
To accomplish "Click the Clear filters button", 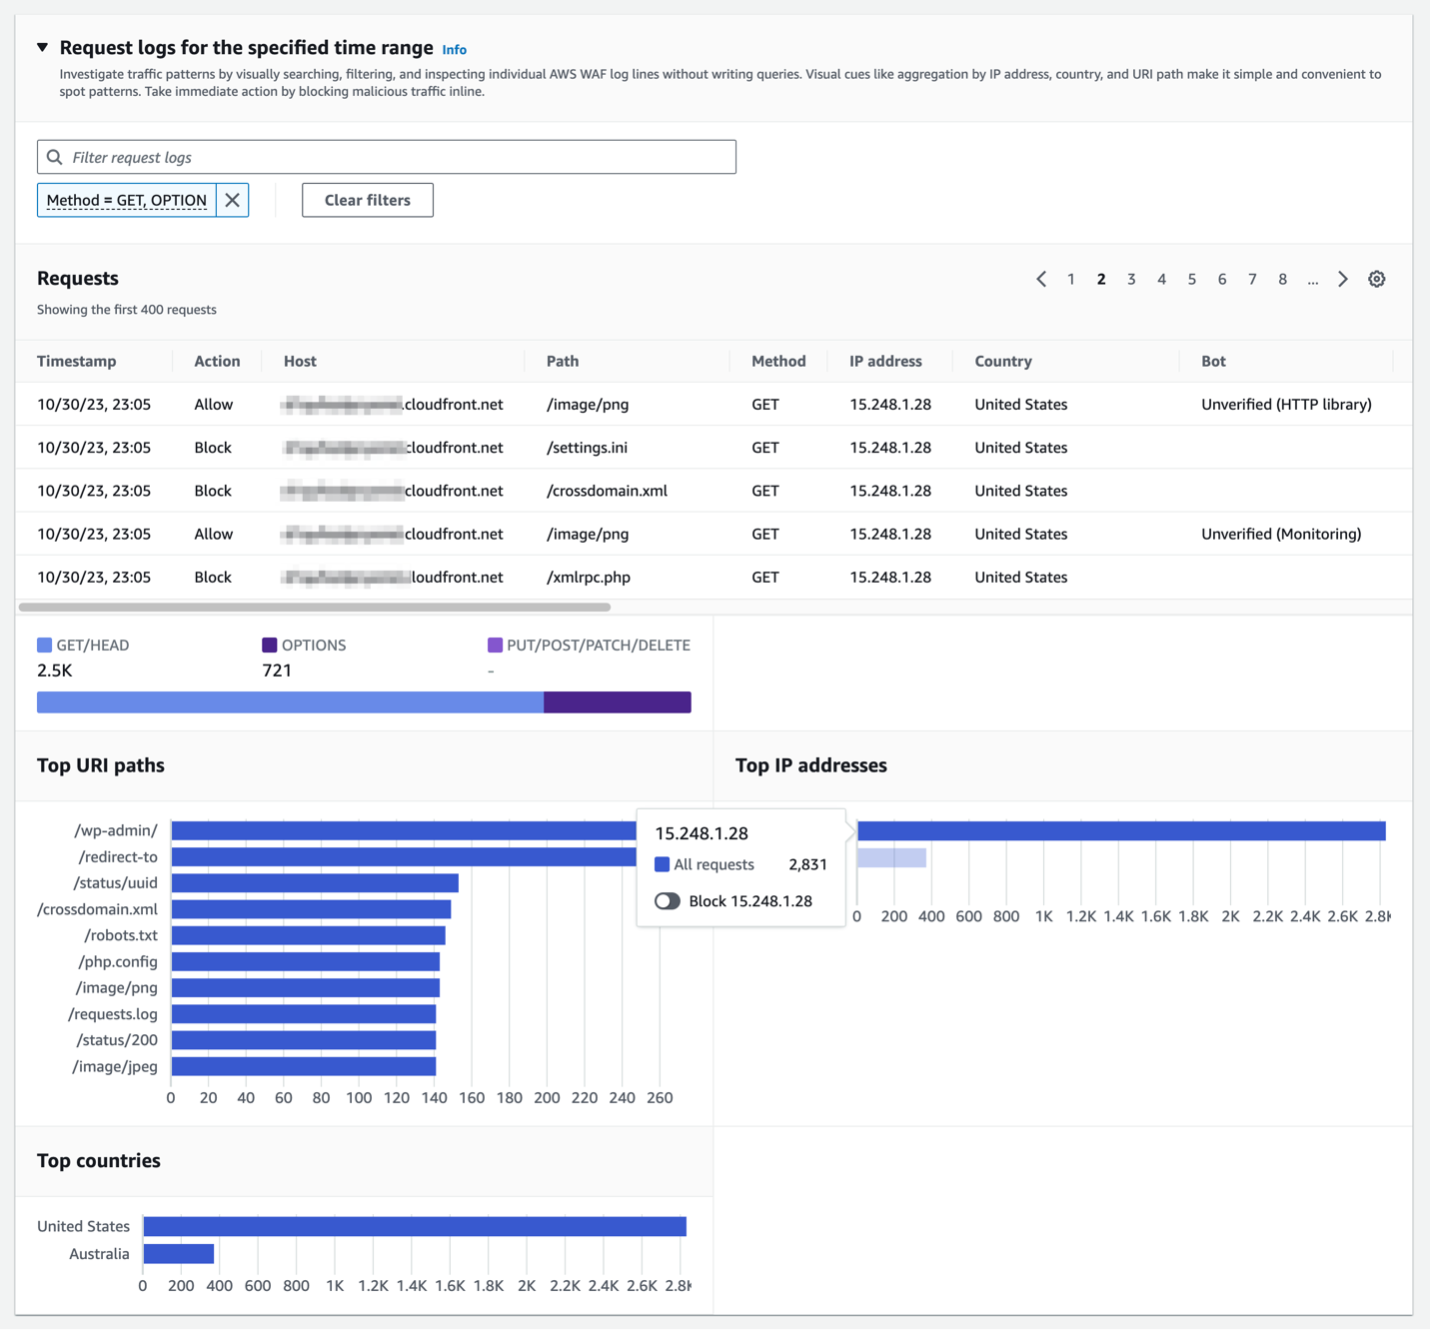I will click(x=367, y=200).
